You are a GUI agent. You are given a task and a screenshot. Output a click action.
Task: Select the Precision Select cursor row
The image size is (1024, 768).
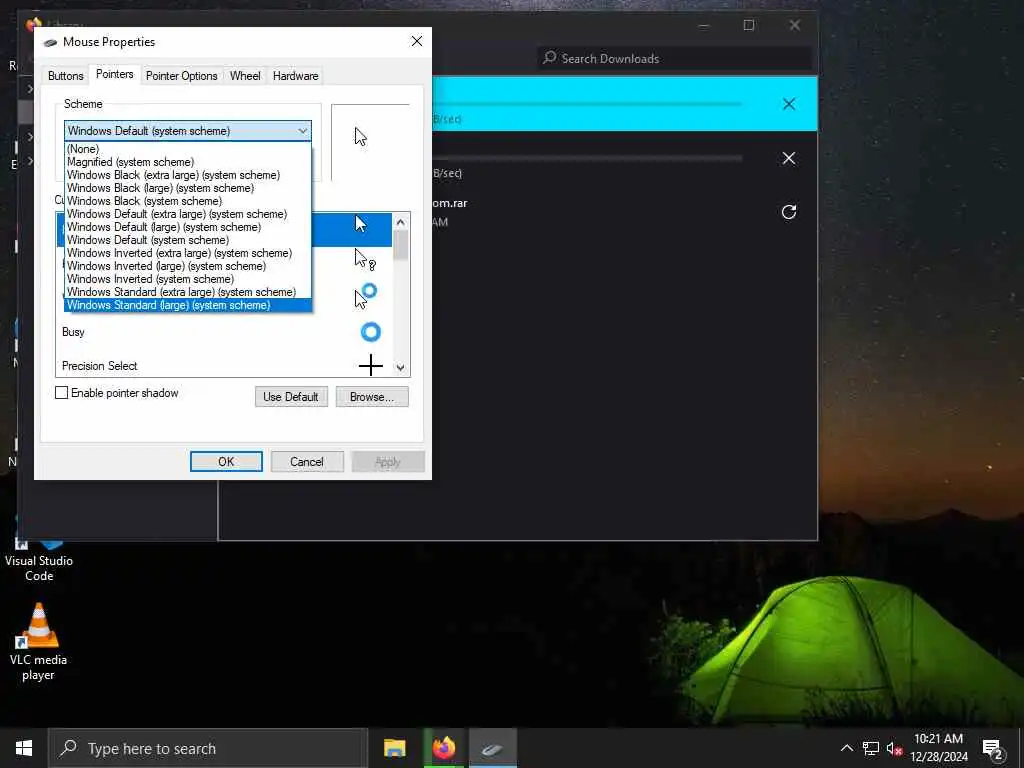(x=224, y=366)
